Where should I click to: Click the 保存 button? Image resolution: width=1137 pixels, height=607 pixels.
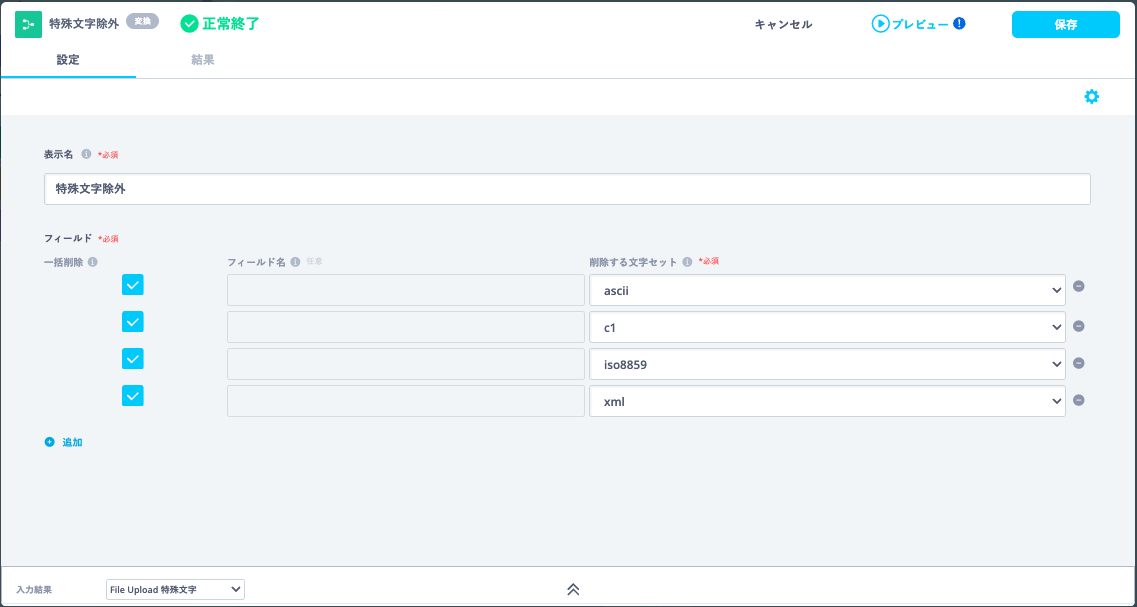click(x=1065, y=25)
